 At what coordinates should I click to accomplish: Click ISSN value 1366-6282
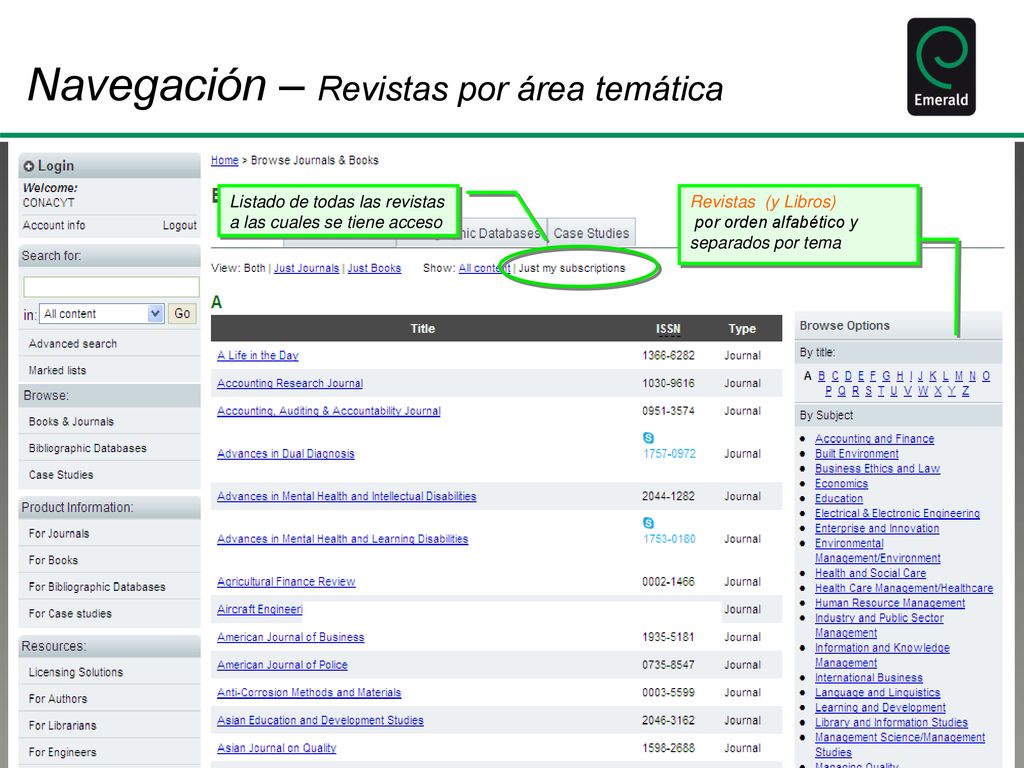point(668,356)
